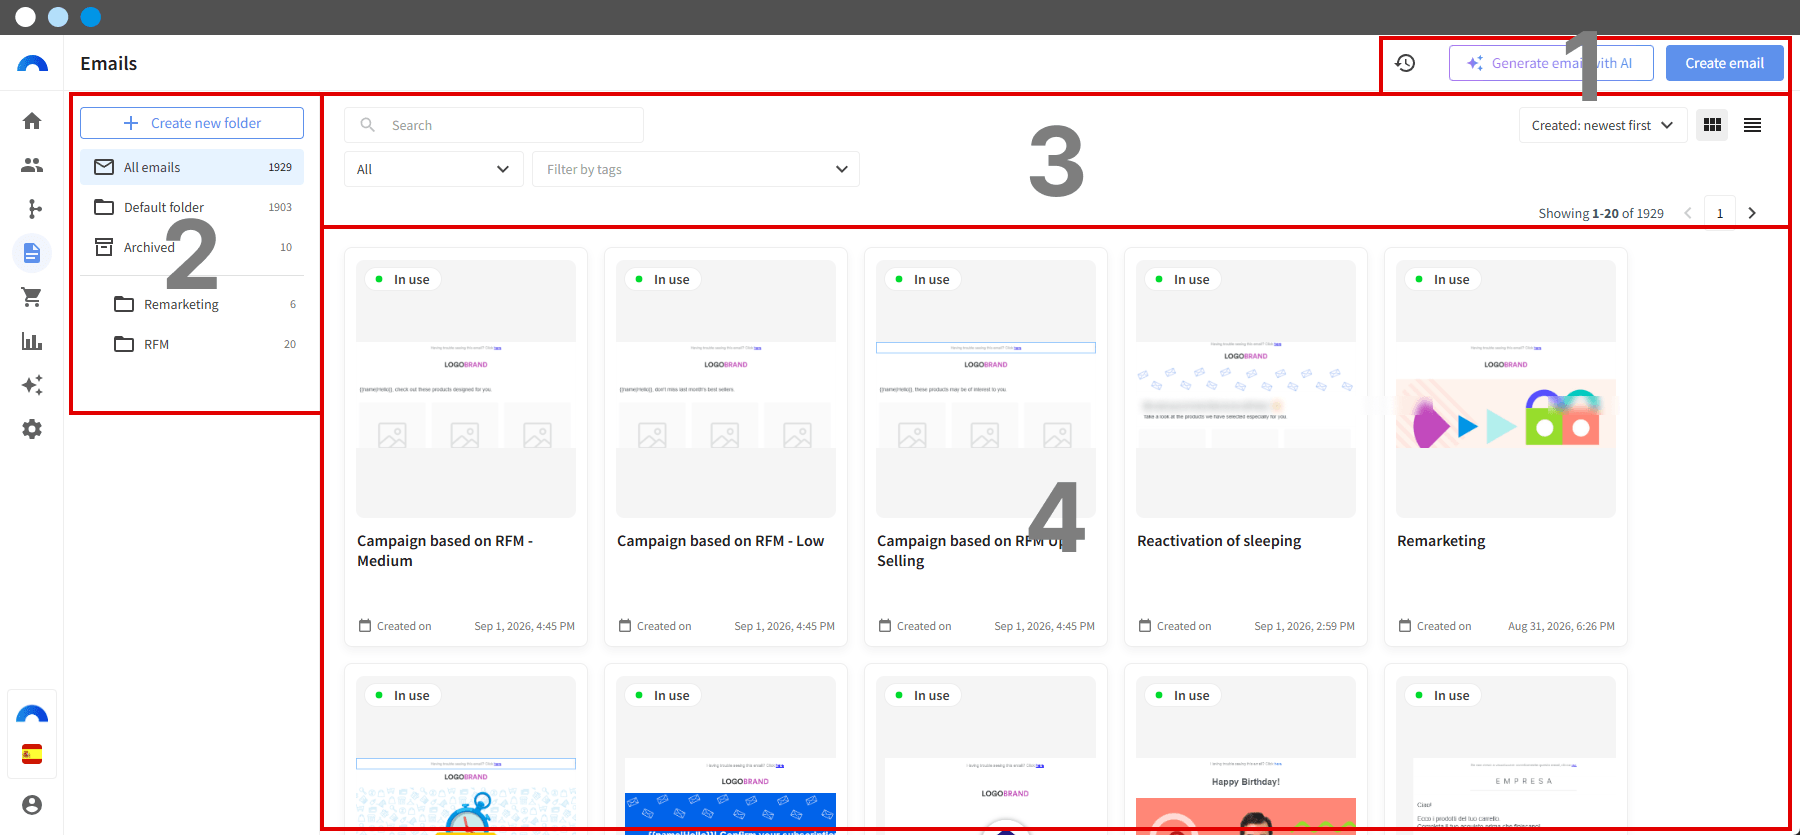The image size is (1800, 835).
Task: Open the Analytics bar chart icon
Action: point(32,341)
